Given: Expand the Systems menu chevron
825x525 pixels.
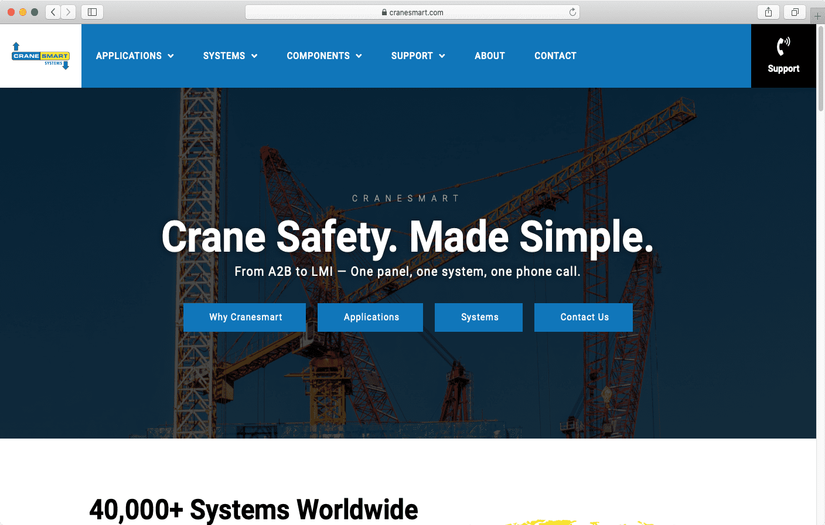Looking at the screenshot, I should point(254,56).
